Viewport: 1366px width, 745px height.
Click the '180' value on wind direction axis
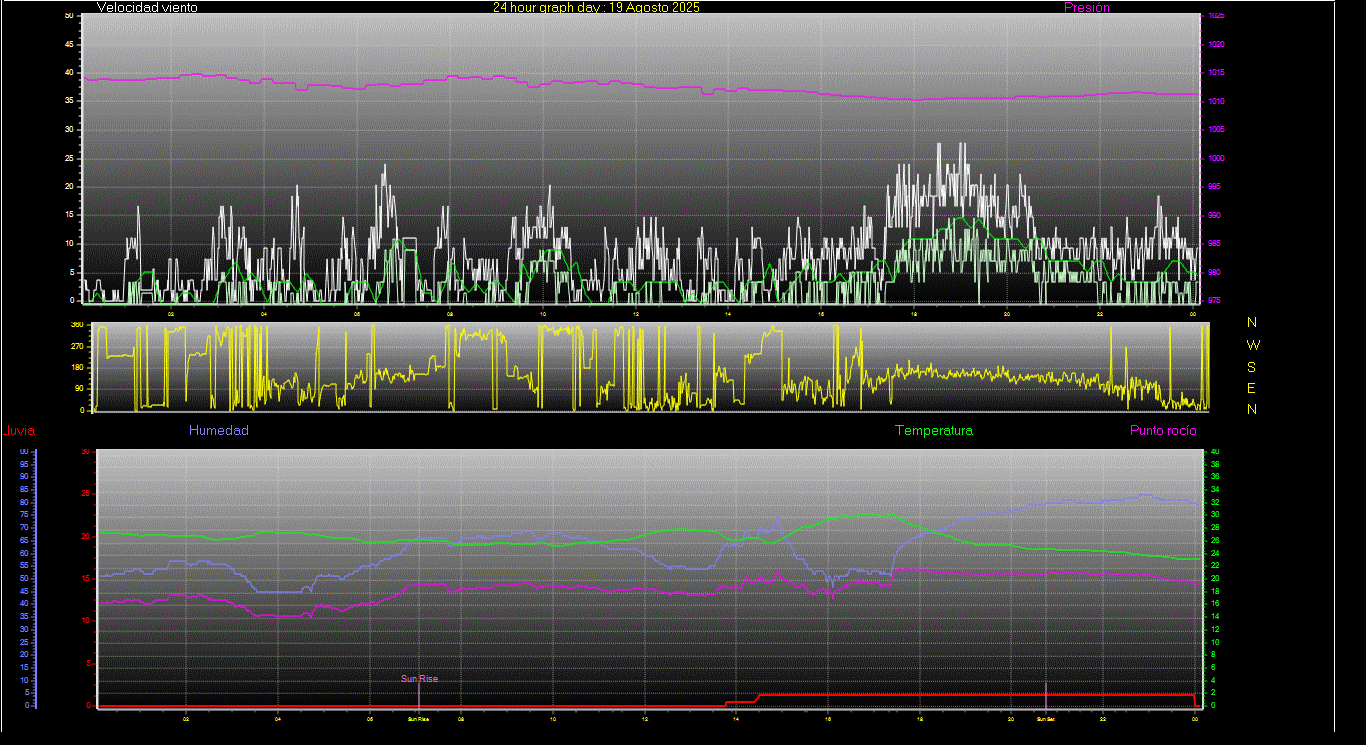[77, 368]
